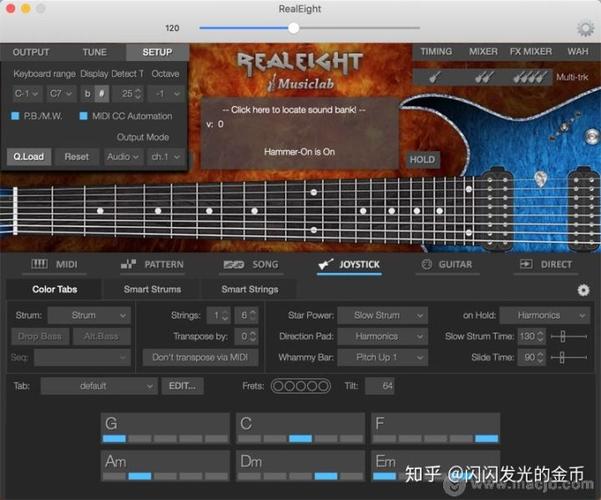The width and height of the screenshot is (601, 500).
Task: Switch to OUTPUT tab
Action: pos(31,52)
